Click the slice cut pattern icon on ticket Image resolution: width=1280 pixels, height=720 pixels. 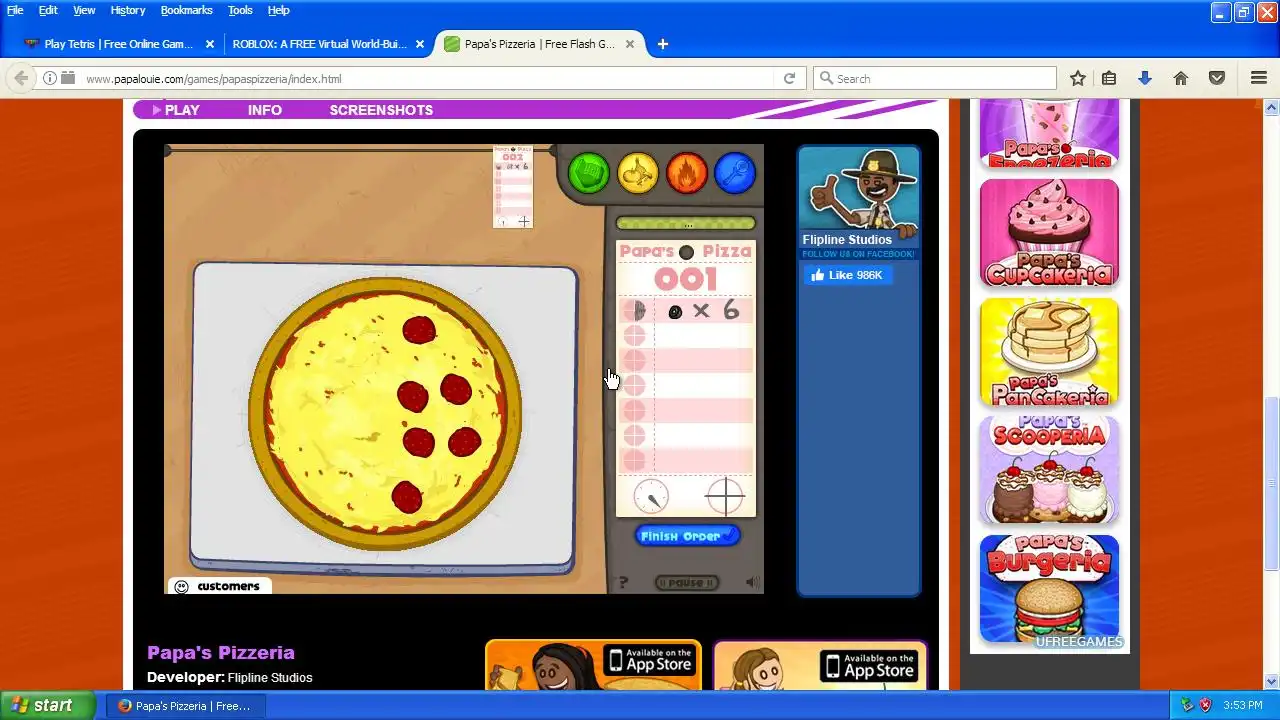(725, 496)
